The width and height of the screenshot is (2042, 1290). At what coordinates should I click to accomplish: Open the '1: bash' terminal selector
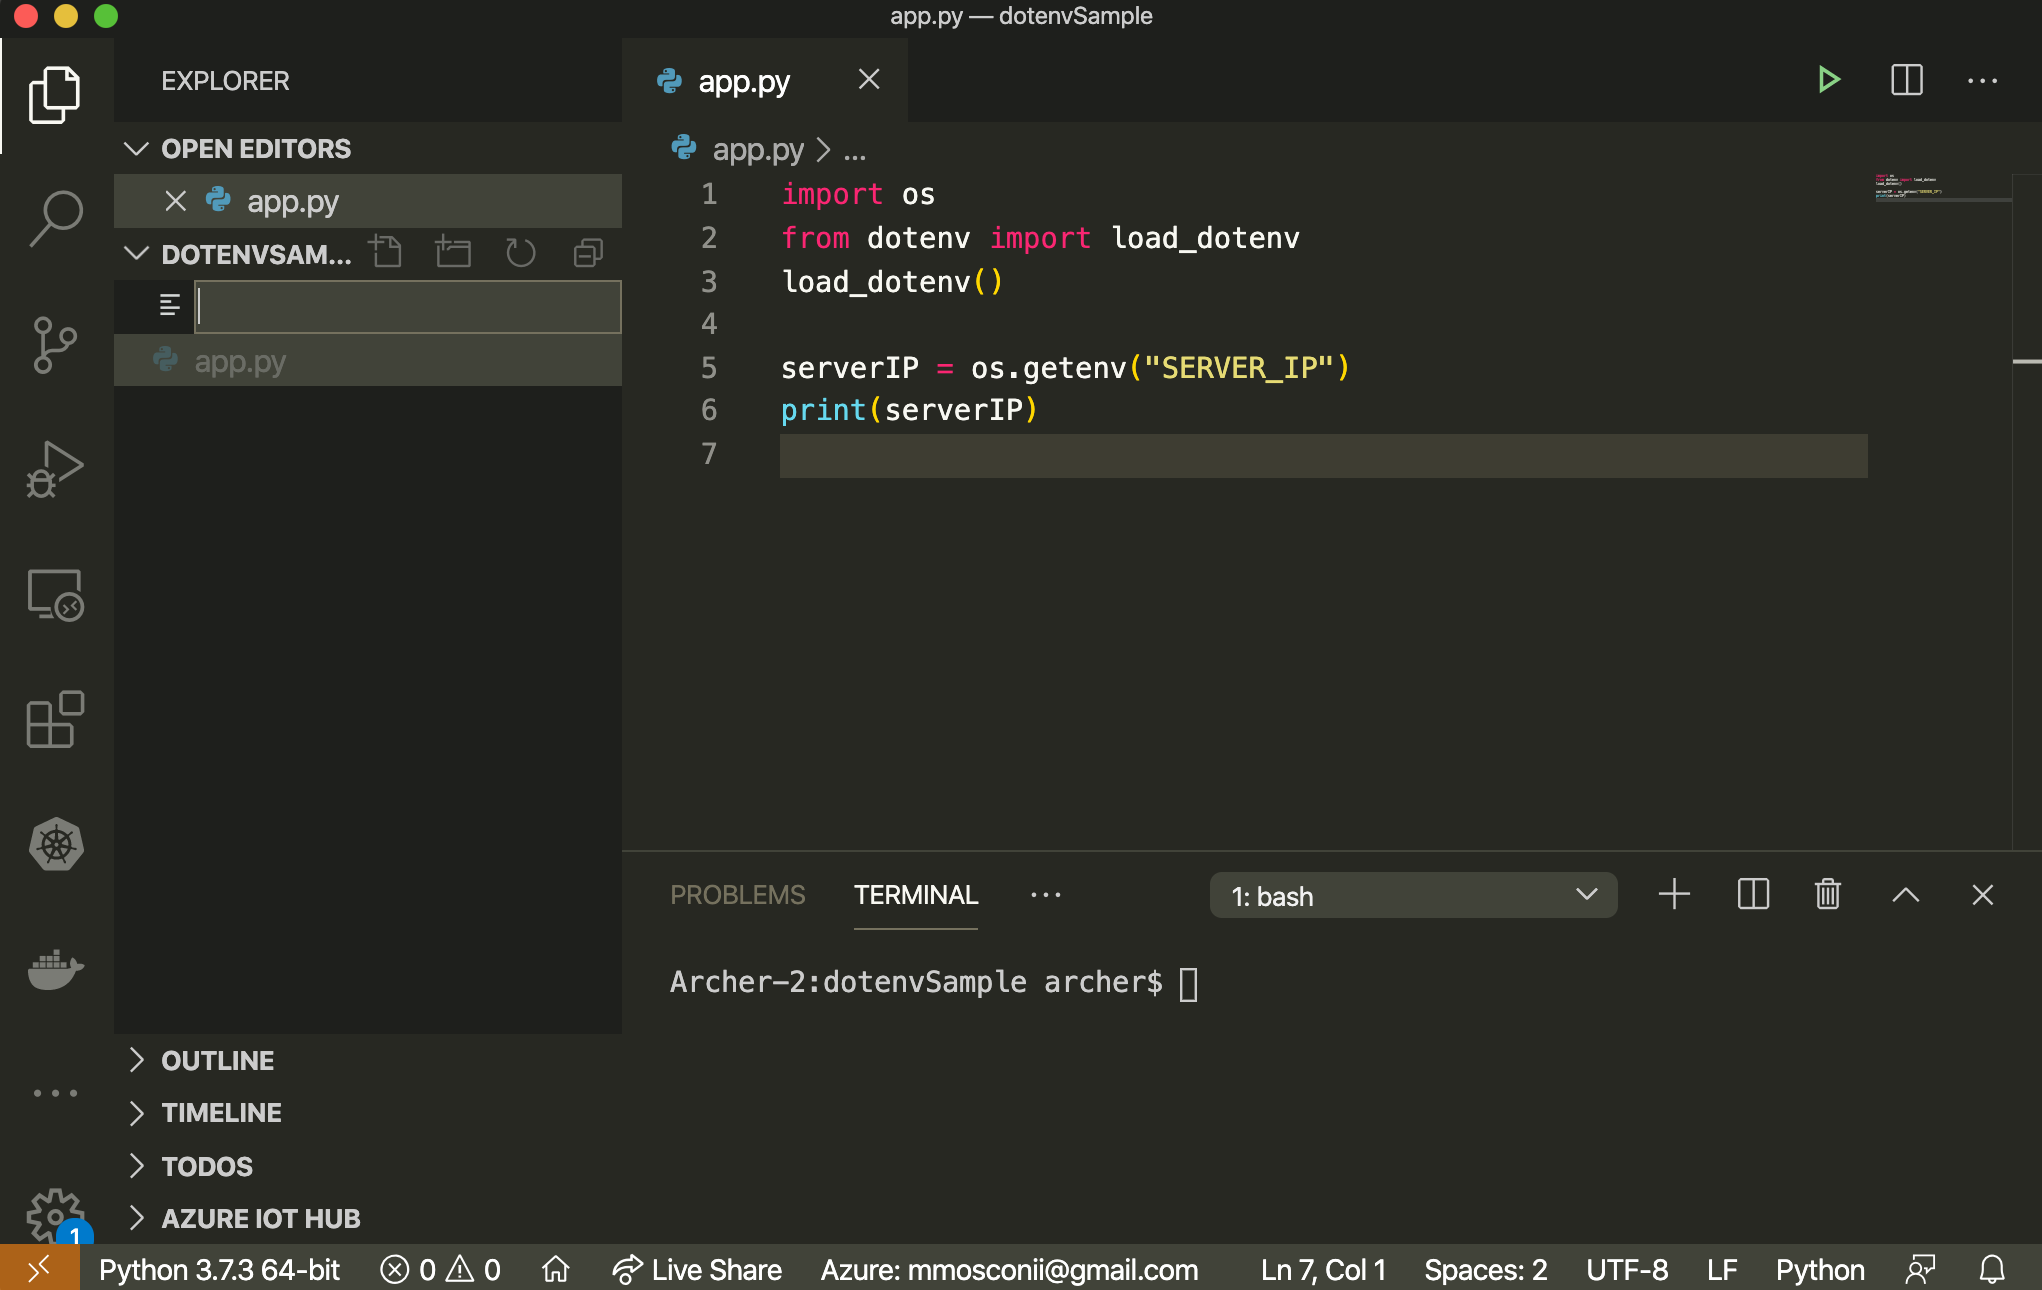[1413, 895]
